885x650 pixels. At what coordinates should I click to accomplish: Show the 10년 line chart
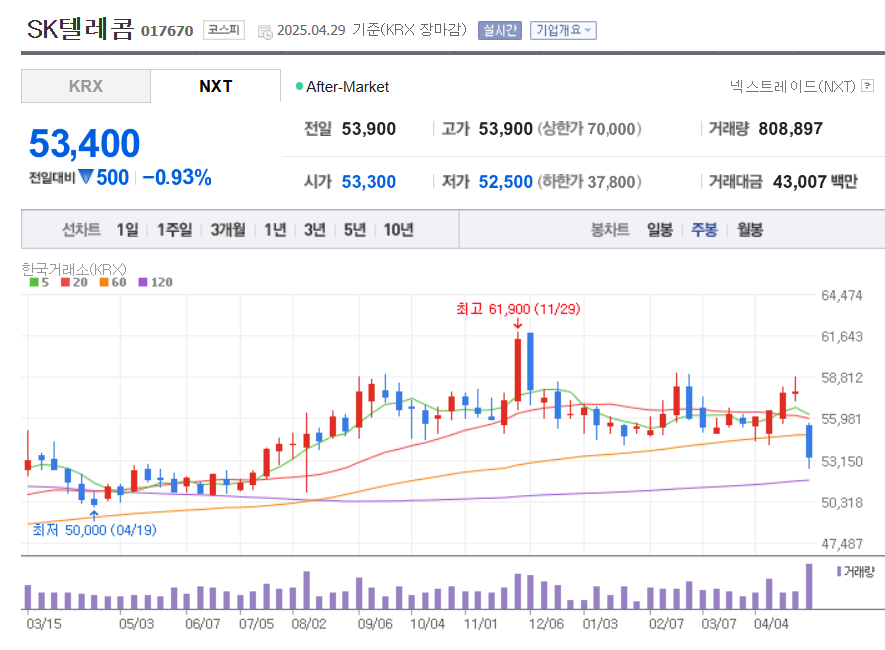pyautogui.click(x=398, y=230)
